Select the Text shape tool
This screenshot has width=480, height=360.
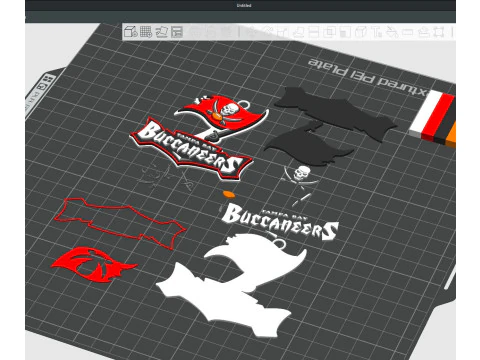pyautogui.click(x=376, y=32)
